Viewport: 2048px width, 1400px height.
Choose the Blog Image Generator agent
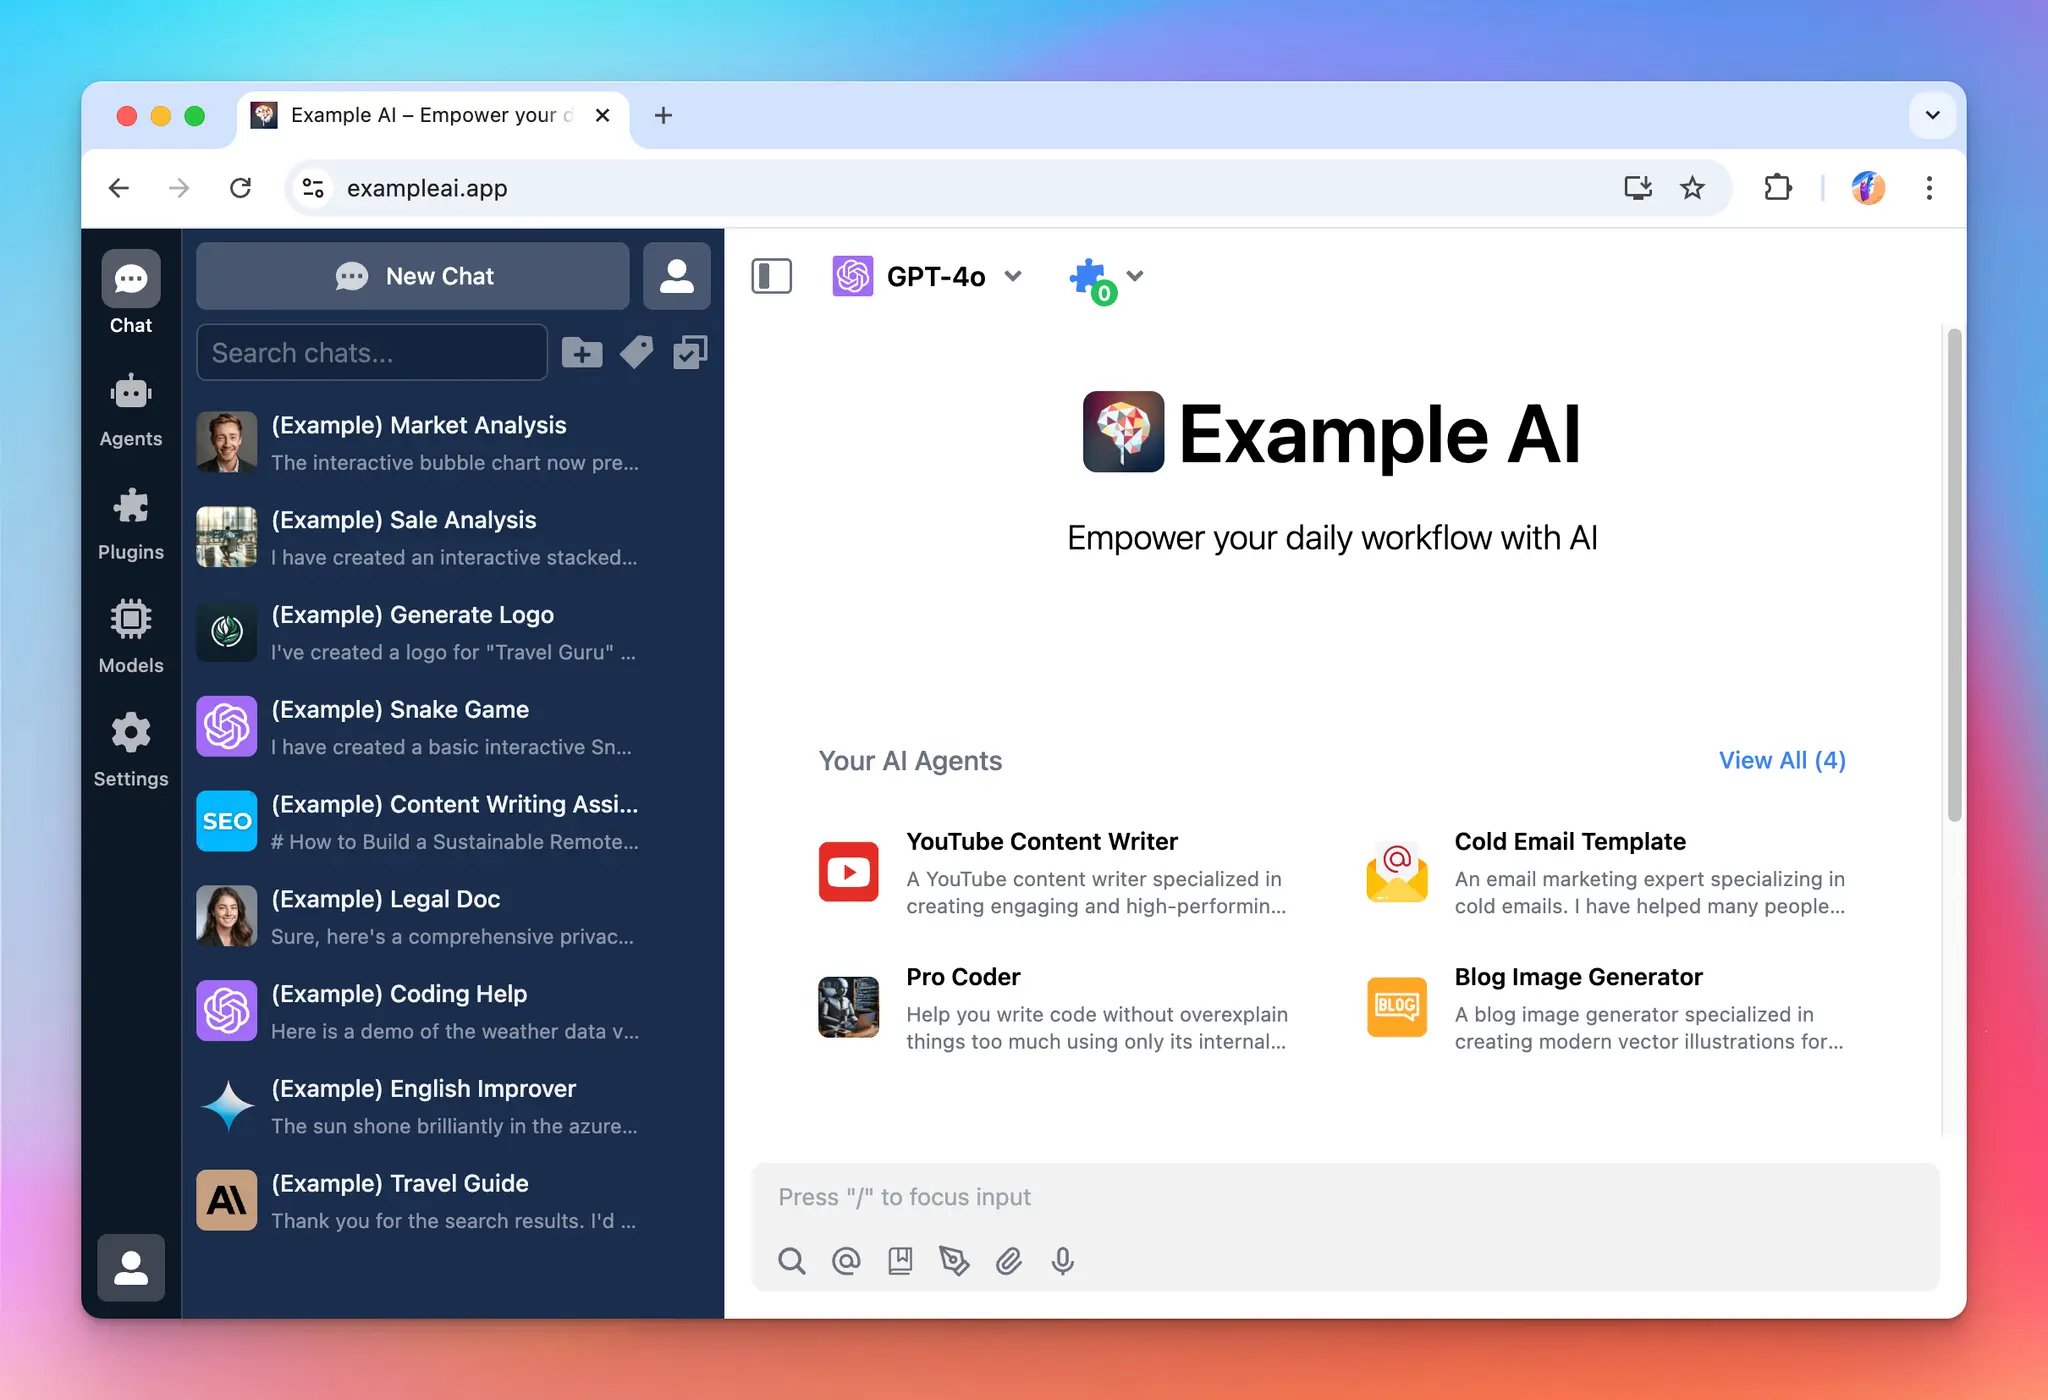[1605, 1008]
